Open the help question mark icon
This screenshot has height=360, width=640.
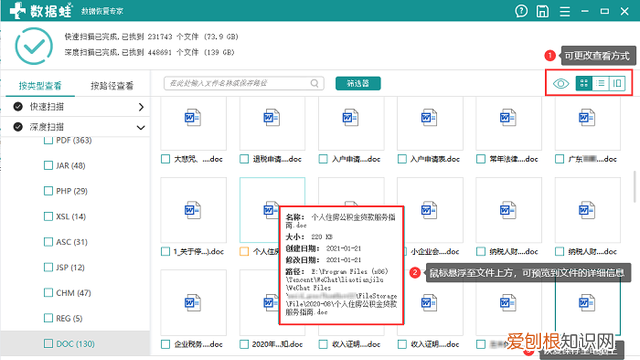point(521,11)
